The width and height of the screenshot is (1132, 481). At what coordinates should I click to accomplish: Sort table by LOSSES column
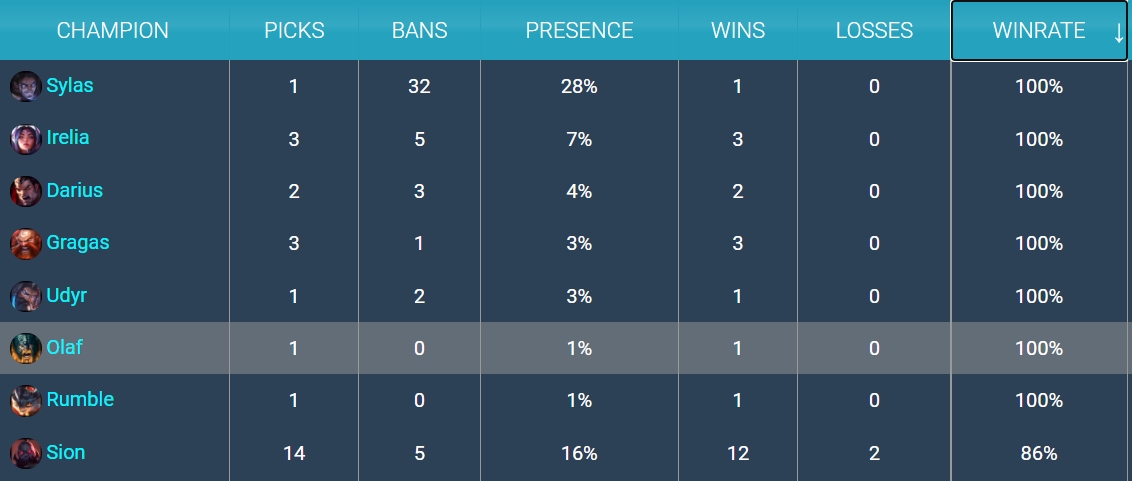pos(874,30)
